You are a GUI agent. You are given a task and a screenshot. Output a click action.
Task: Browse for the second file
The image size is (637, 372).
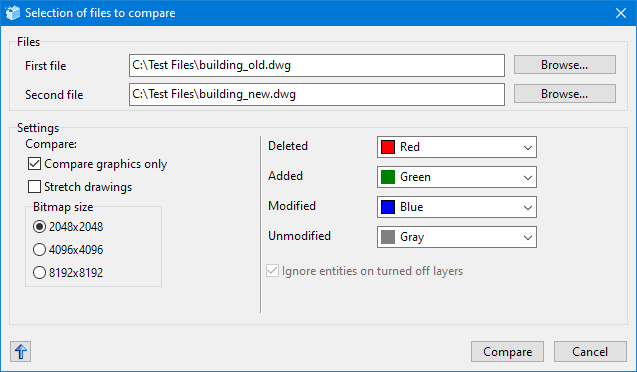565,94
